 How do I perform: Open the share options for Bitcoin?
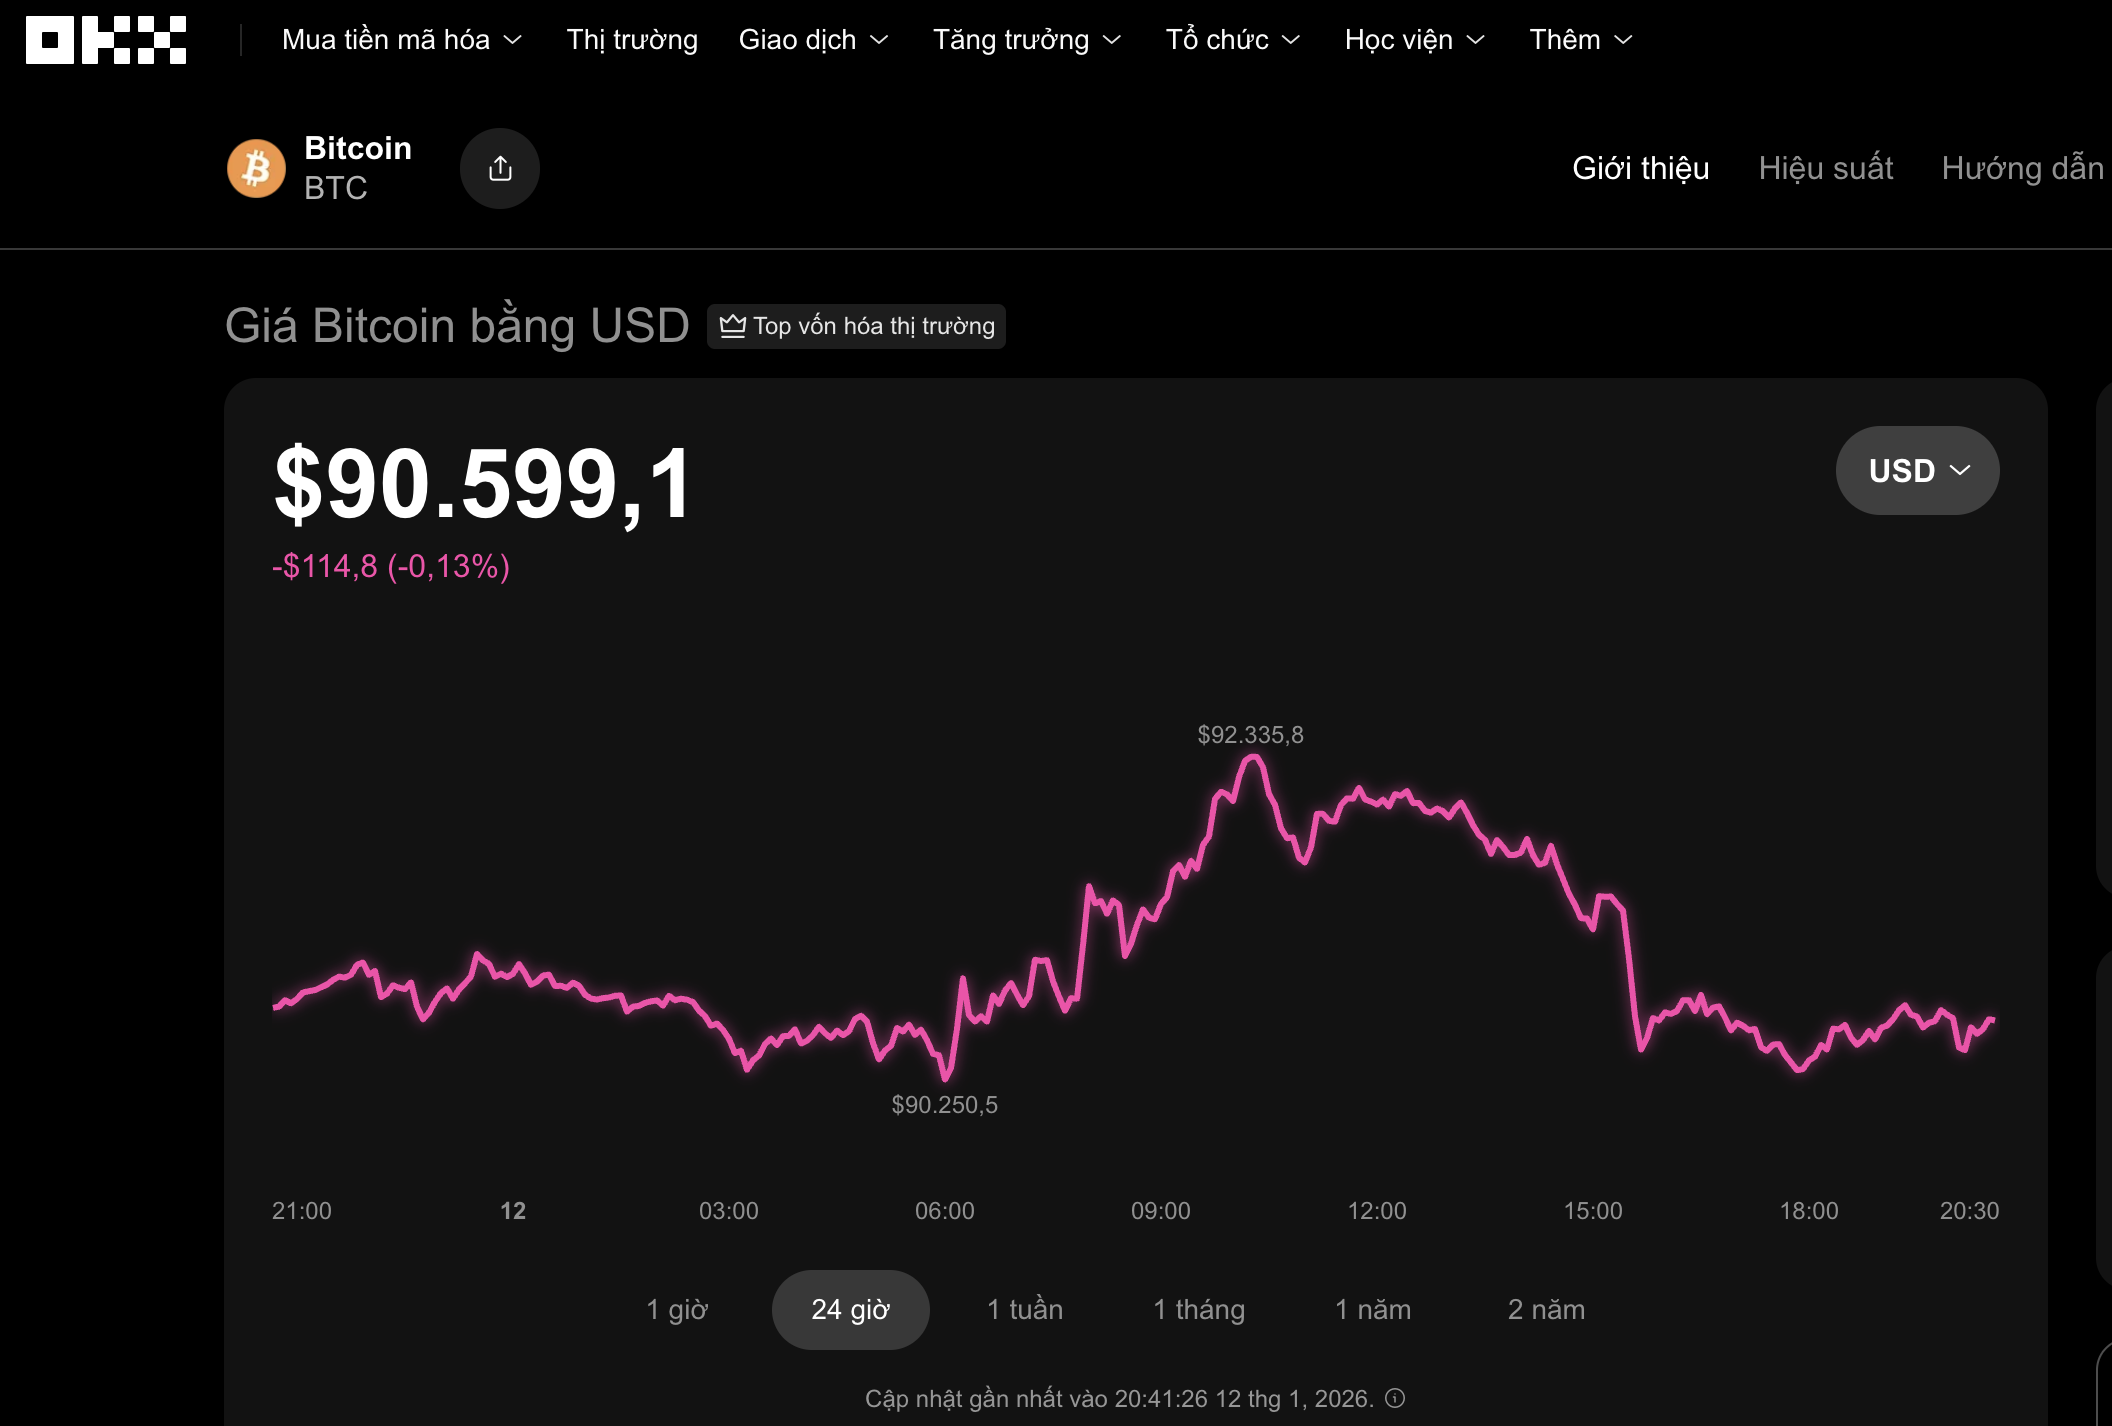500,168
